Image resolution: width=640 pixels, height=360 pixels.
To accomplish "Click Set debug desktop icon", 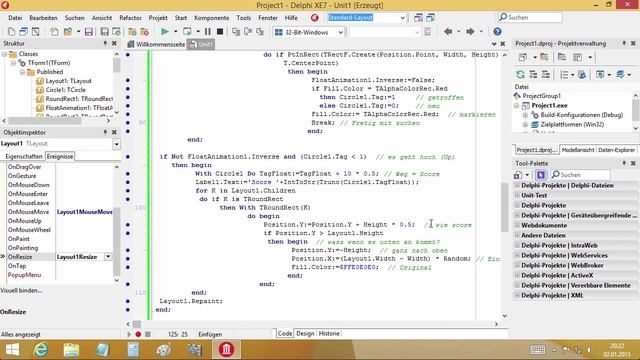I will (431, 18).
